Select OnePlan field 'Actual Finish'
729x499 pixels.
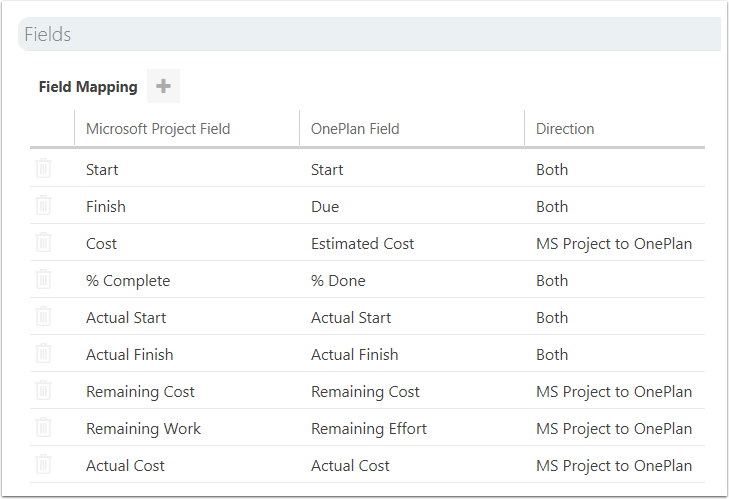tap(355, 355)
